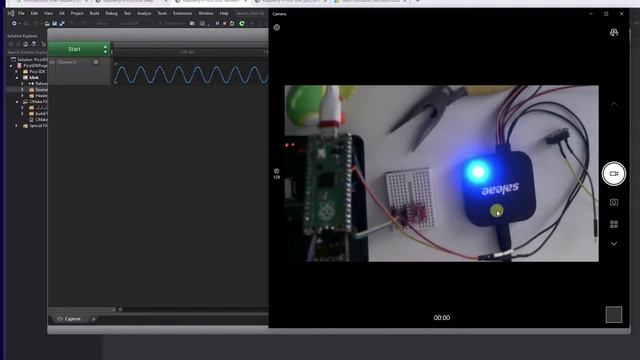Expand the Special Files folder
Image resolution: width=640 pixels, height=360 pixels.
click(x=17, y=126)
